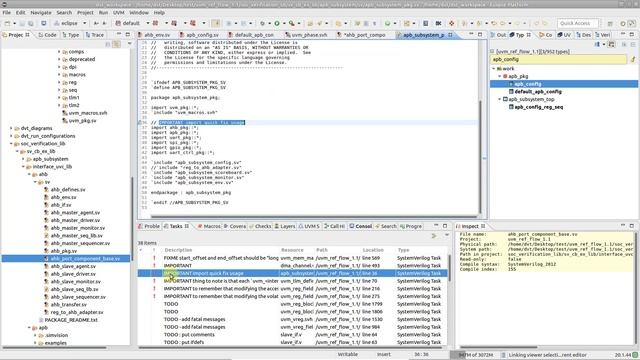Open the Macros tab in the bottom panel
The width and height of the screenshot is (640, 360).
(209, 226)
